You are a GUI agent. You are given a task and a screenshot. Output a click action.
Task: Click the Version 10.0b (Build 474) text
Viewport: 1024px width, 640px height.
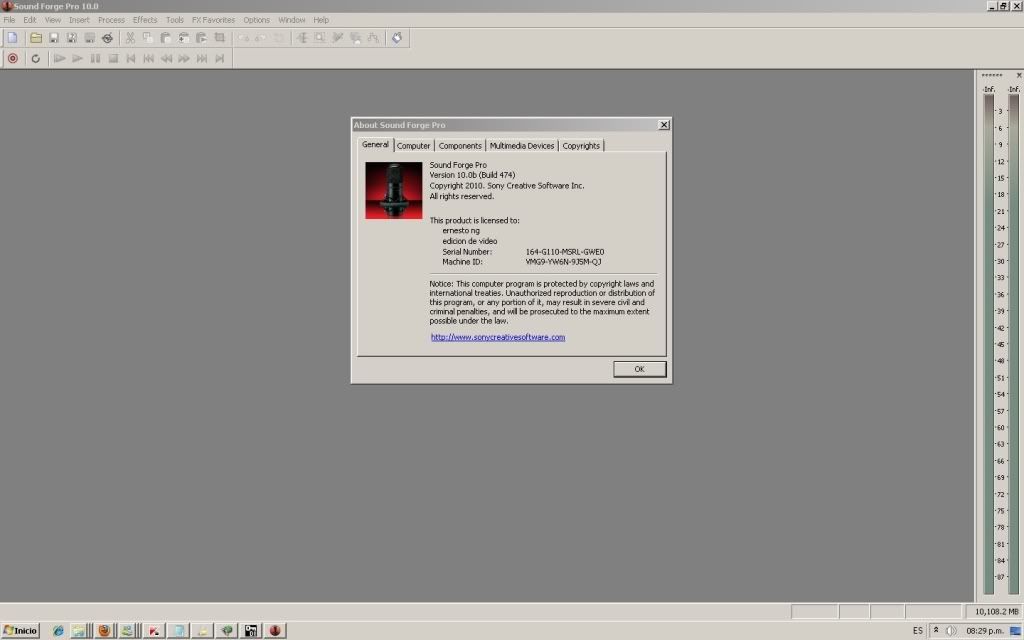point(472,175)
